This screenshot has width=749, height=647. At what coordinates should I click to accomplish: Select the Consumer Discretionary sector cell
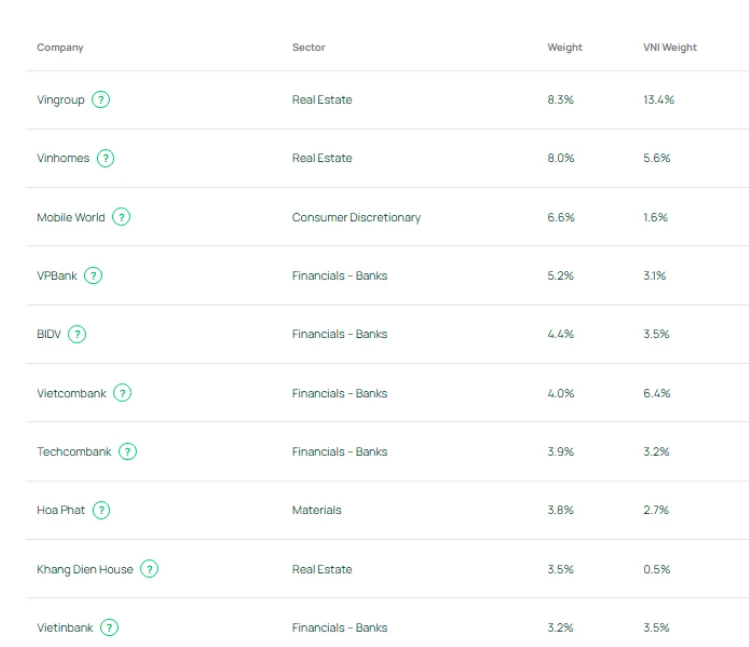(x=356, y=217)
